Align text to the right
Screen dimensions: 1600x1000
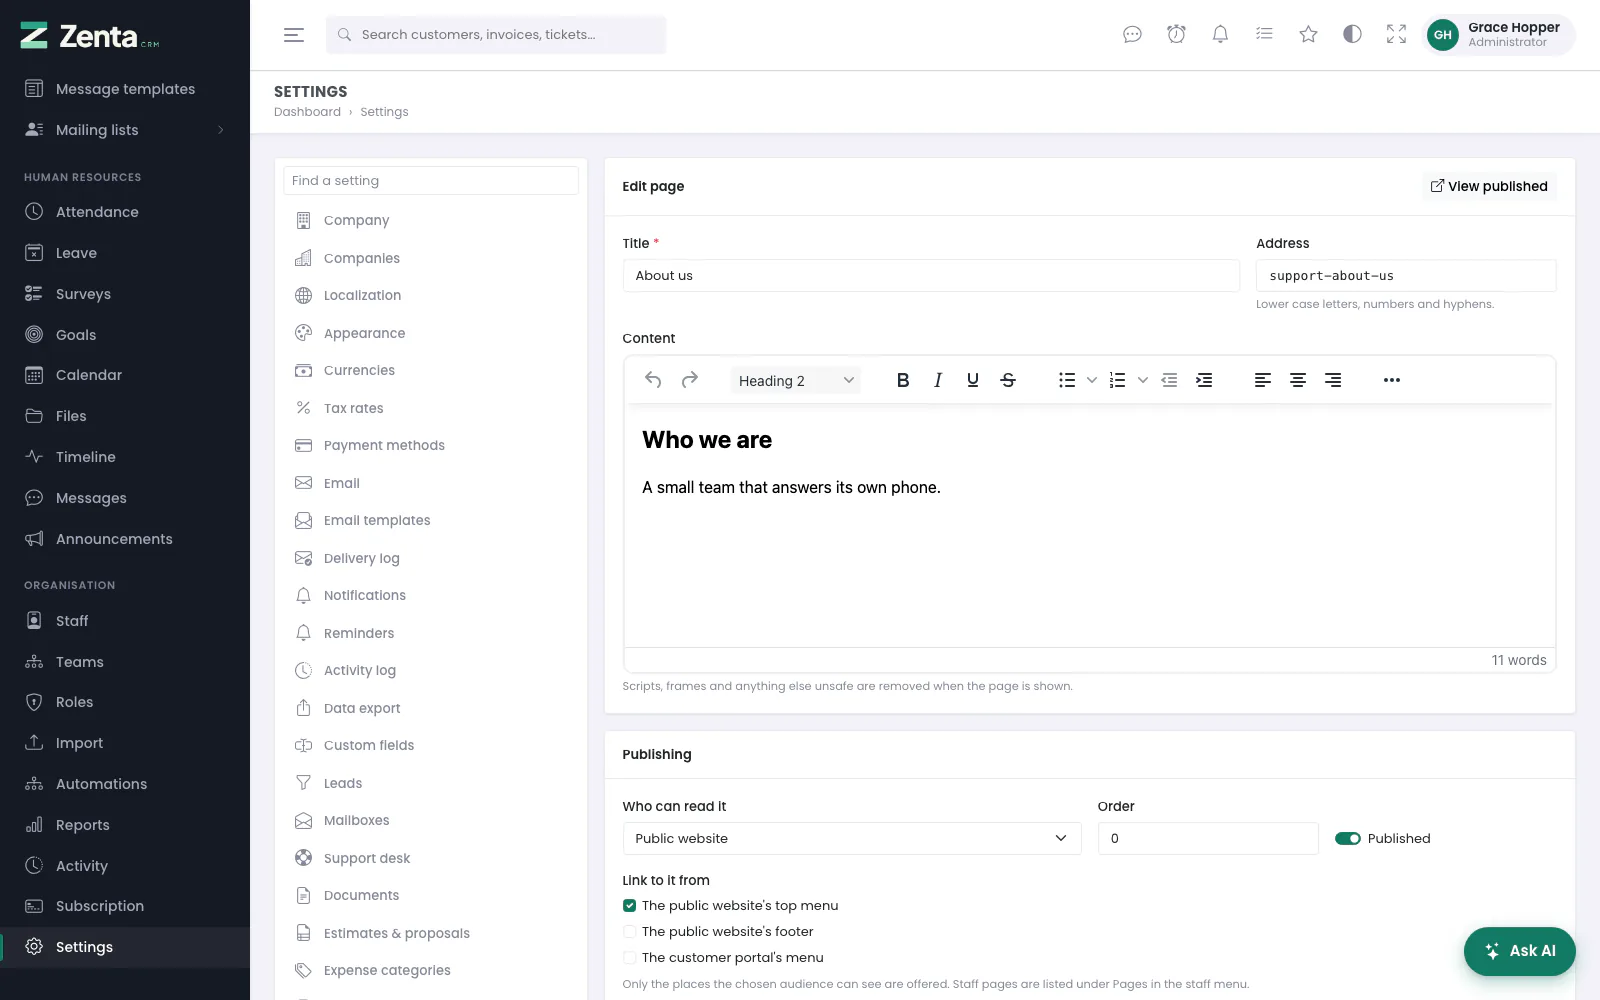click(1333, 380)
